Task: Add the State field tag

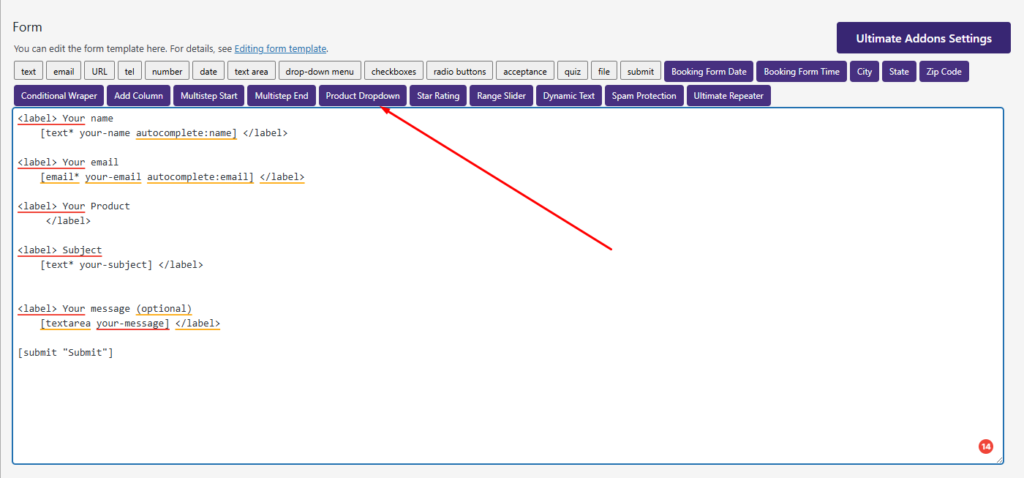Action: tap(899, 71)
